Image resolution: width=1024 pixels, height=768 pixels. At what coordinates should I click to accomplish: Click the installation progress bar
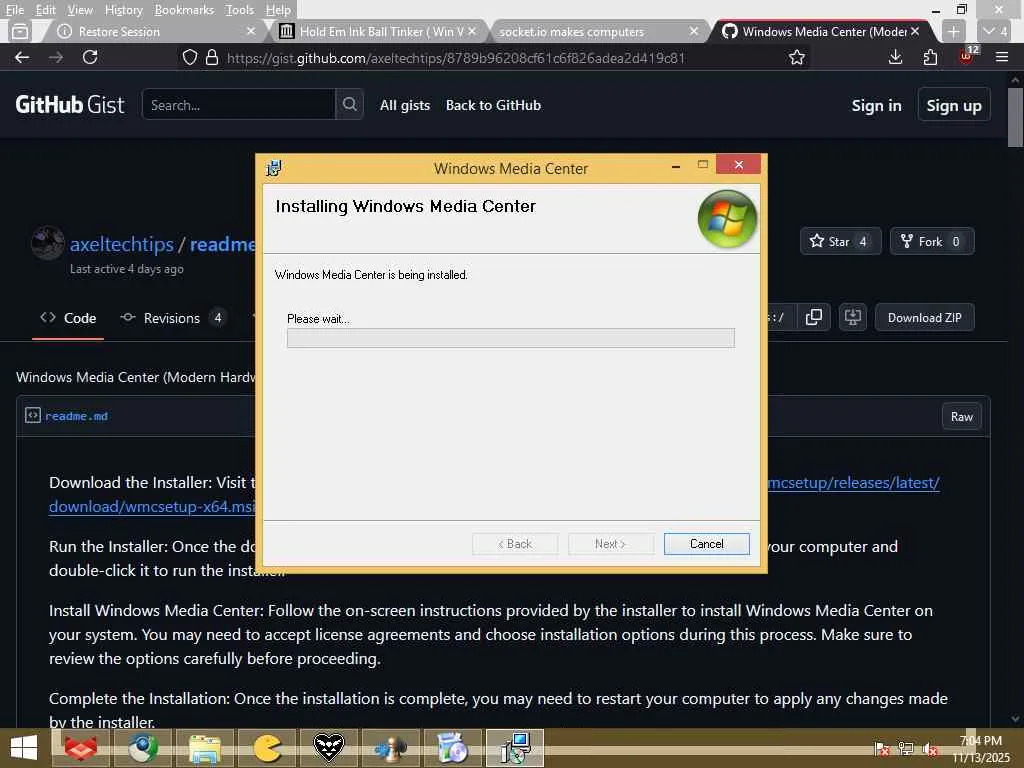point(511,338)
